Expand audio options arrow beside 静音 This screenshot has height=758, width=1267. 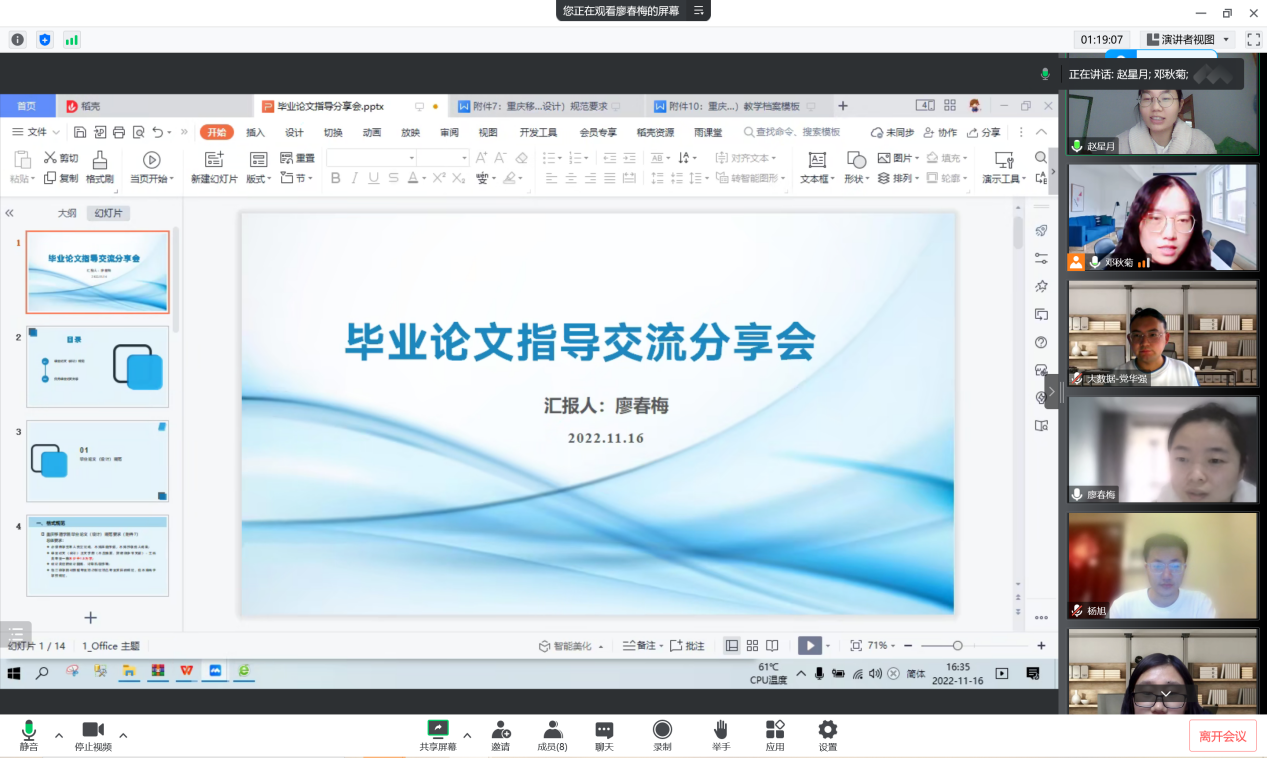58,735
